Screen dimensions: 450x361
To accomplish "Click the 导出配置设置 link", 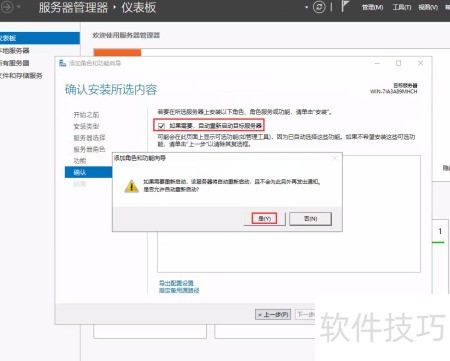I will 176,283.
